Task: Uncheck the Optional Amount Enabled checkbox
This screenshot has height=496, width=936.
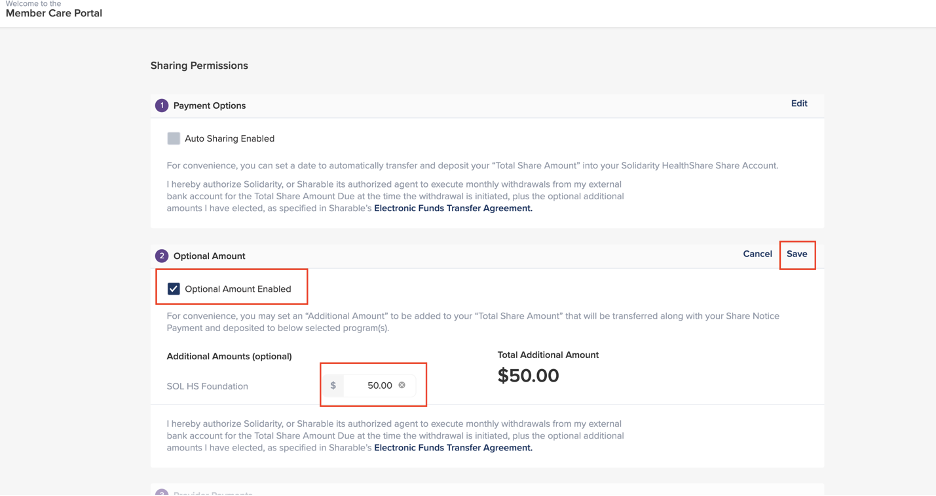Action: click(x=174, y=289)
